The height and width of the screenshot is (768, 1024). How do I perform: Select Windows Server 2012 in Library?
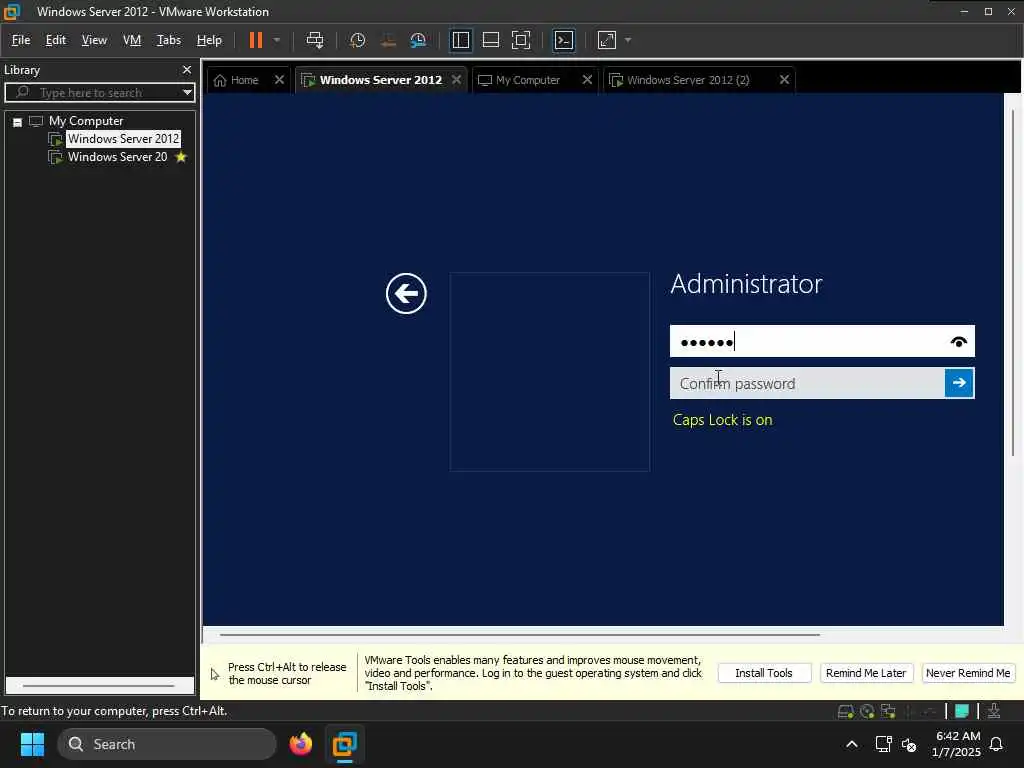coord(123,138)
